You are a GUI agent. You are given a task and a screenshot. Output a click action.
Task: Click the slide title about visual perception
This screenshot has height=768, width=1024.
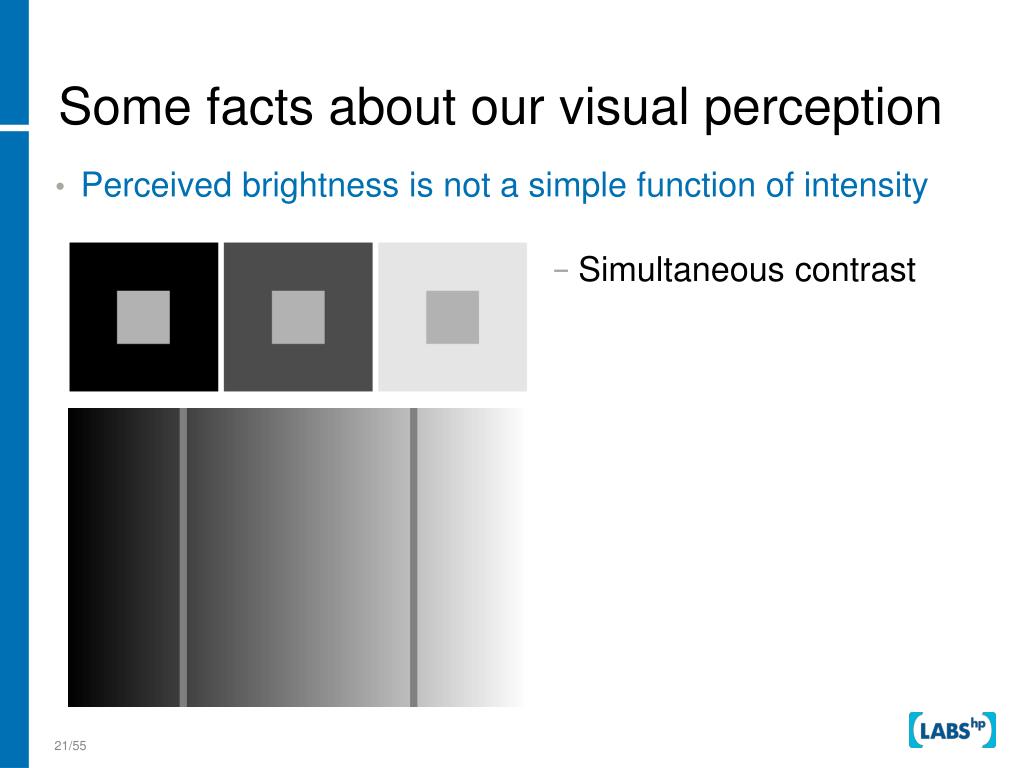click(500, 107)
